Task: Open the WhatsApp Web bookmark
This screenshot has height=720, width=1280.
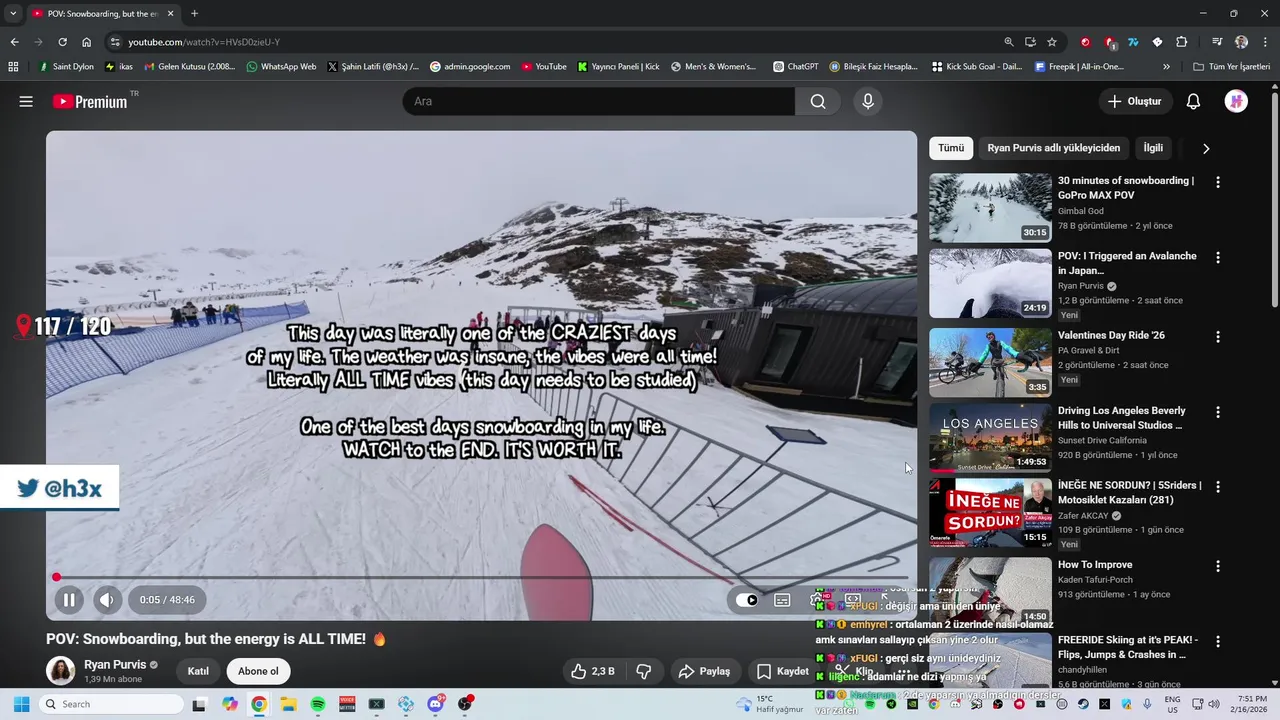Action: click(x=280, y=67)
